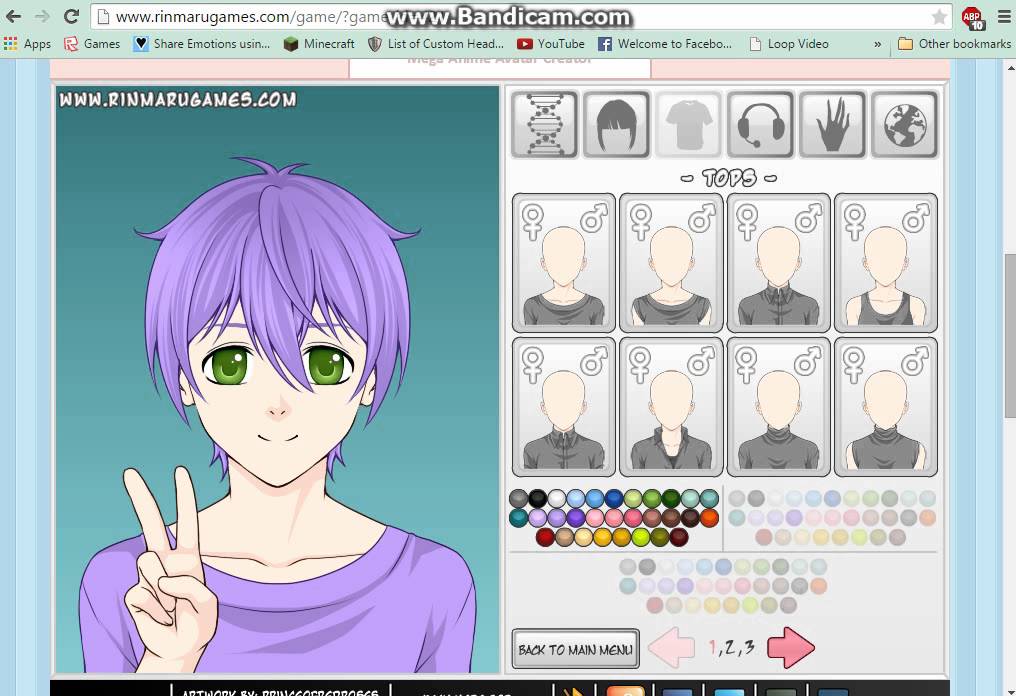Select the T-shirt clothing category
The image size is (1016, 696).
point(688,124)
